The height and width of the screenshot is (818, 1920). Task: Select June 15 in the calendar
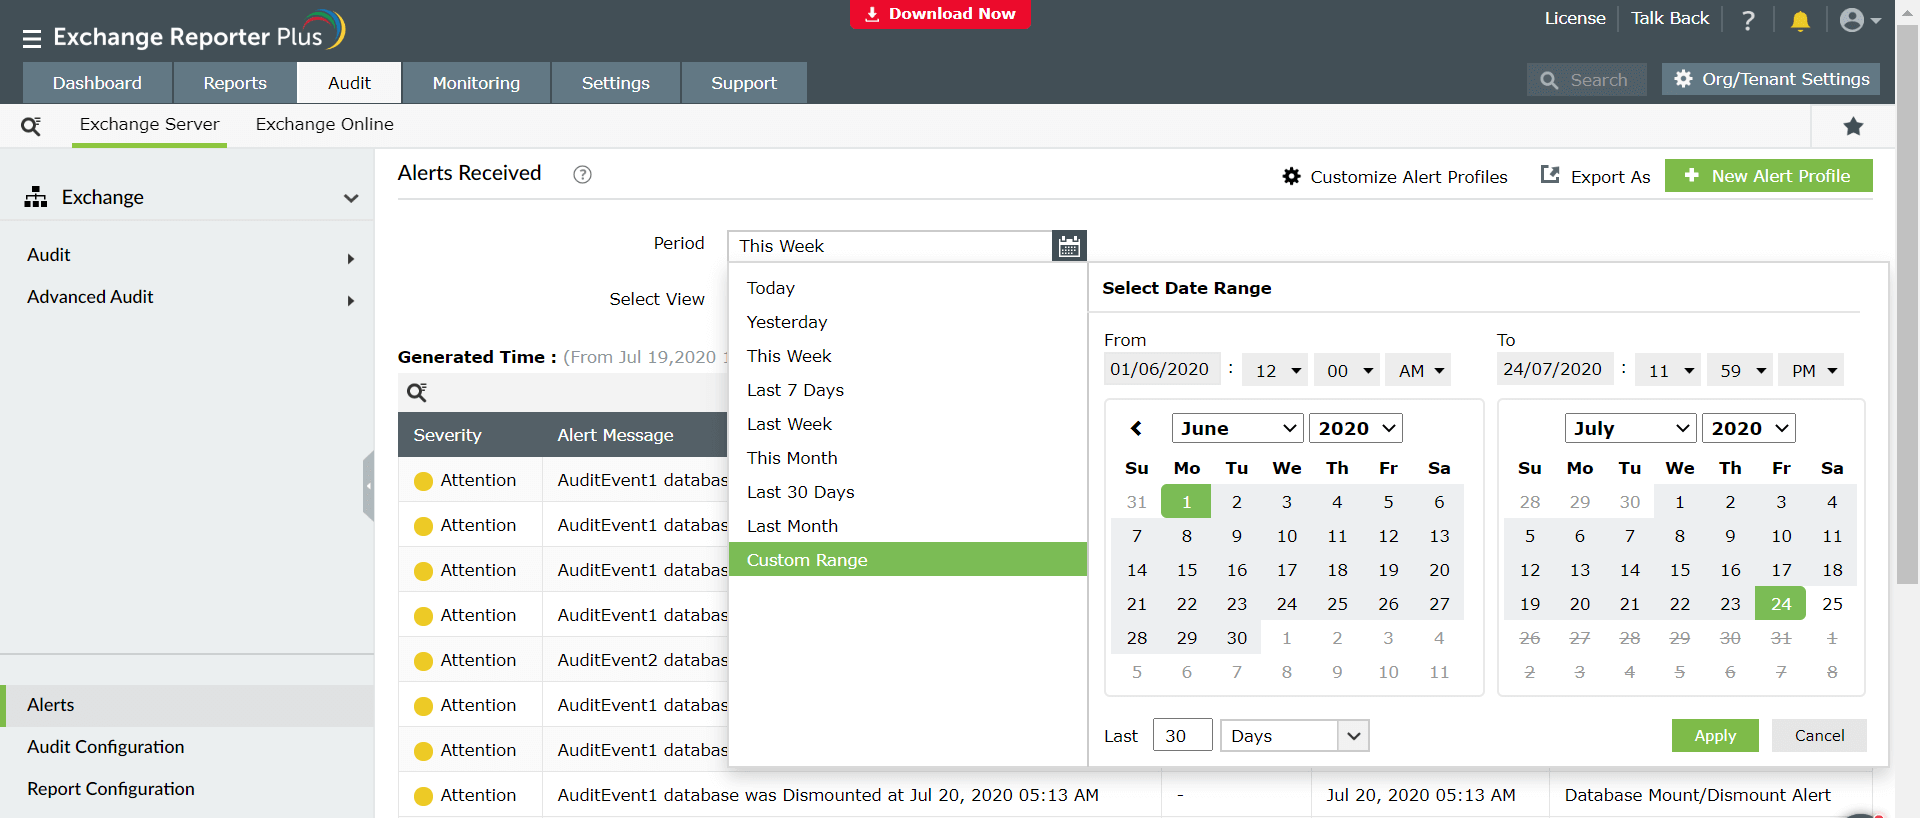pos(1186,570)
